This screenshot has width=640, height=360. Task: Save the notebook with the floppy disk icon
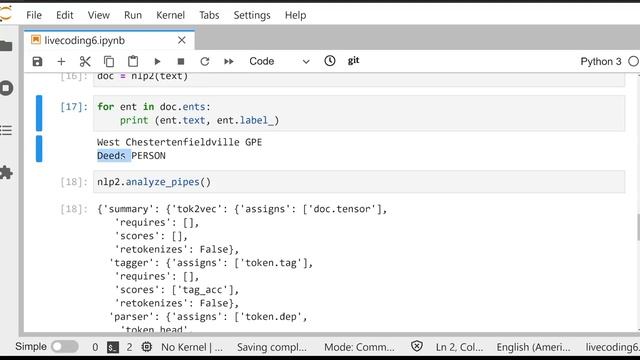tap(37, 61)
